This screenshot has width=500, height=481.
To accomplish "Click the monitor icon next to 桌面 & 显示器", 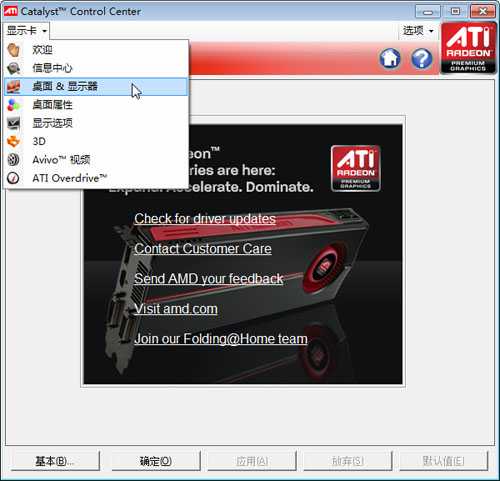I will tap(13, 87).
